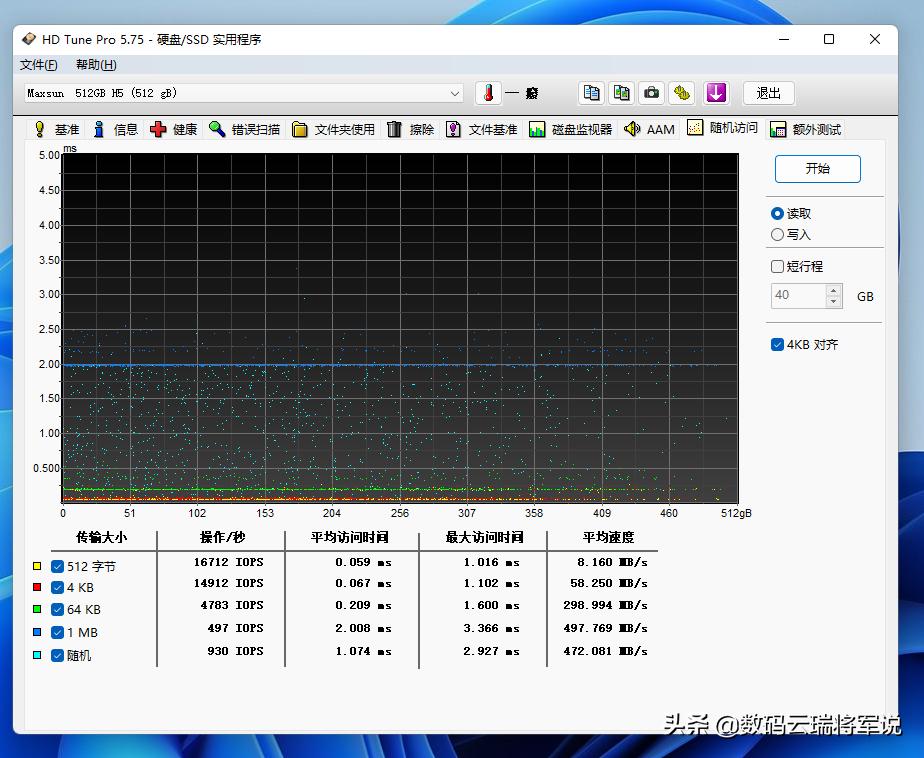Image resolution: width=924 pixels, height=758 pixels.
Task: Select the 写入 write radio button
Action: pyautogui.click(x=777, y=235)
